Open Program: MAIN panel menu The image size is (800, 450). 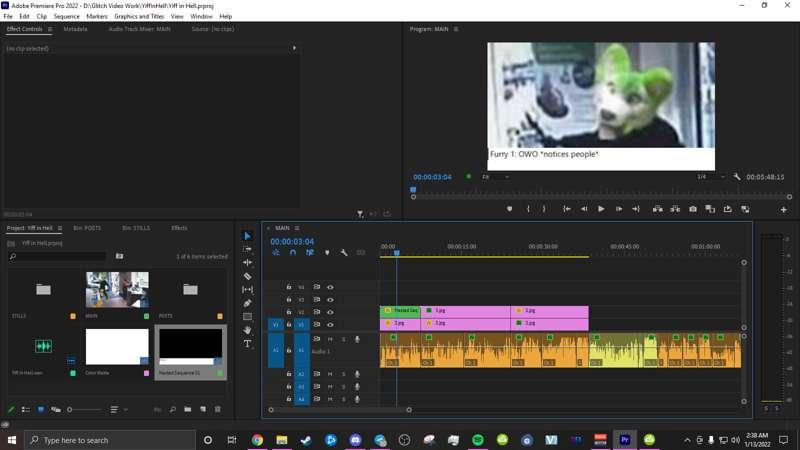click(456, 29)
